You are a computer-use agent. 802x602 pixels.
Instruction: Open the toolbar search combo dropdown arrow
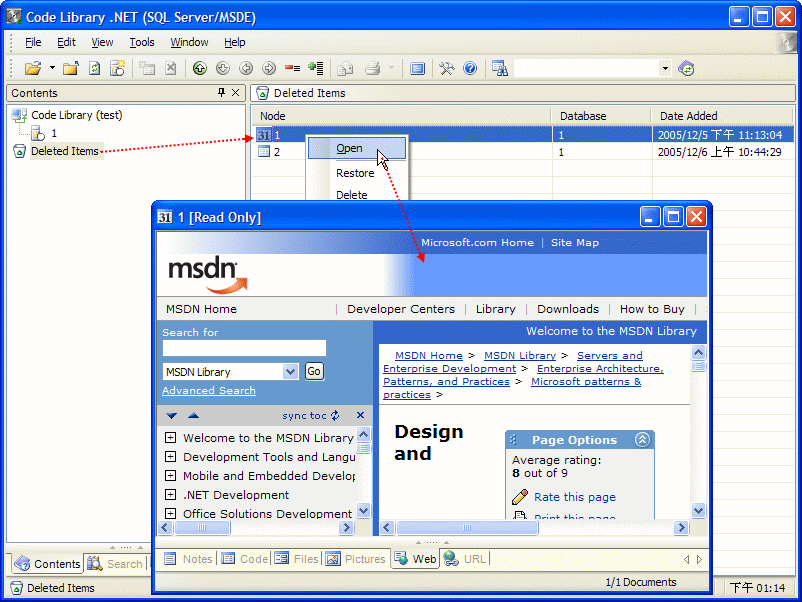(x=665, y=68)
